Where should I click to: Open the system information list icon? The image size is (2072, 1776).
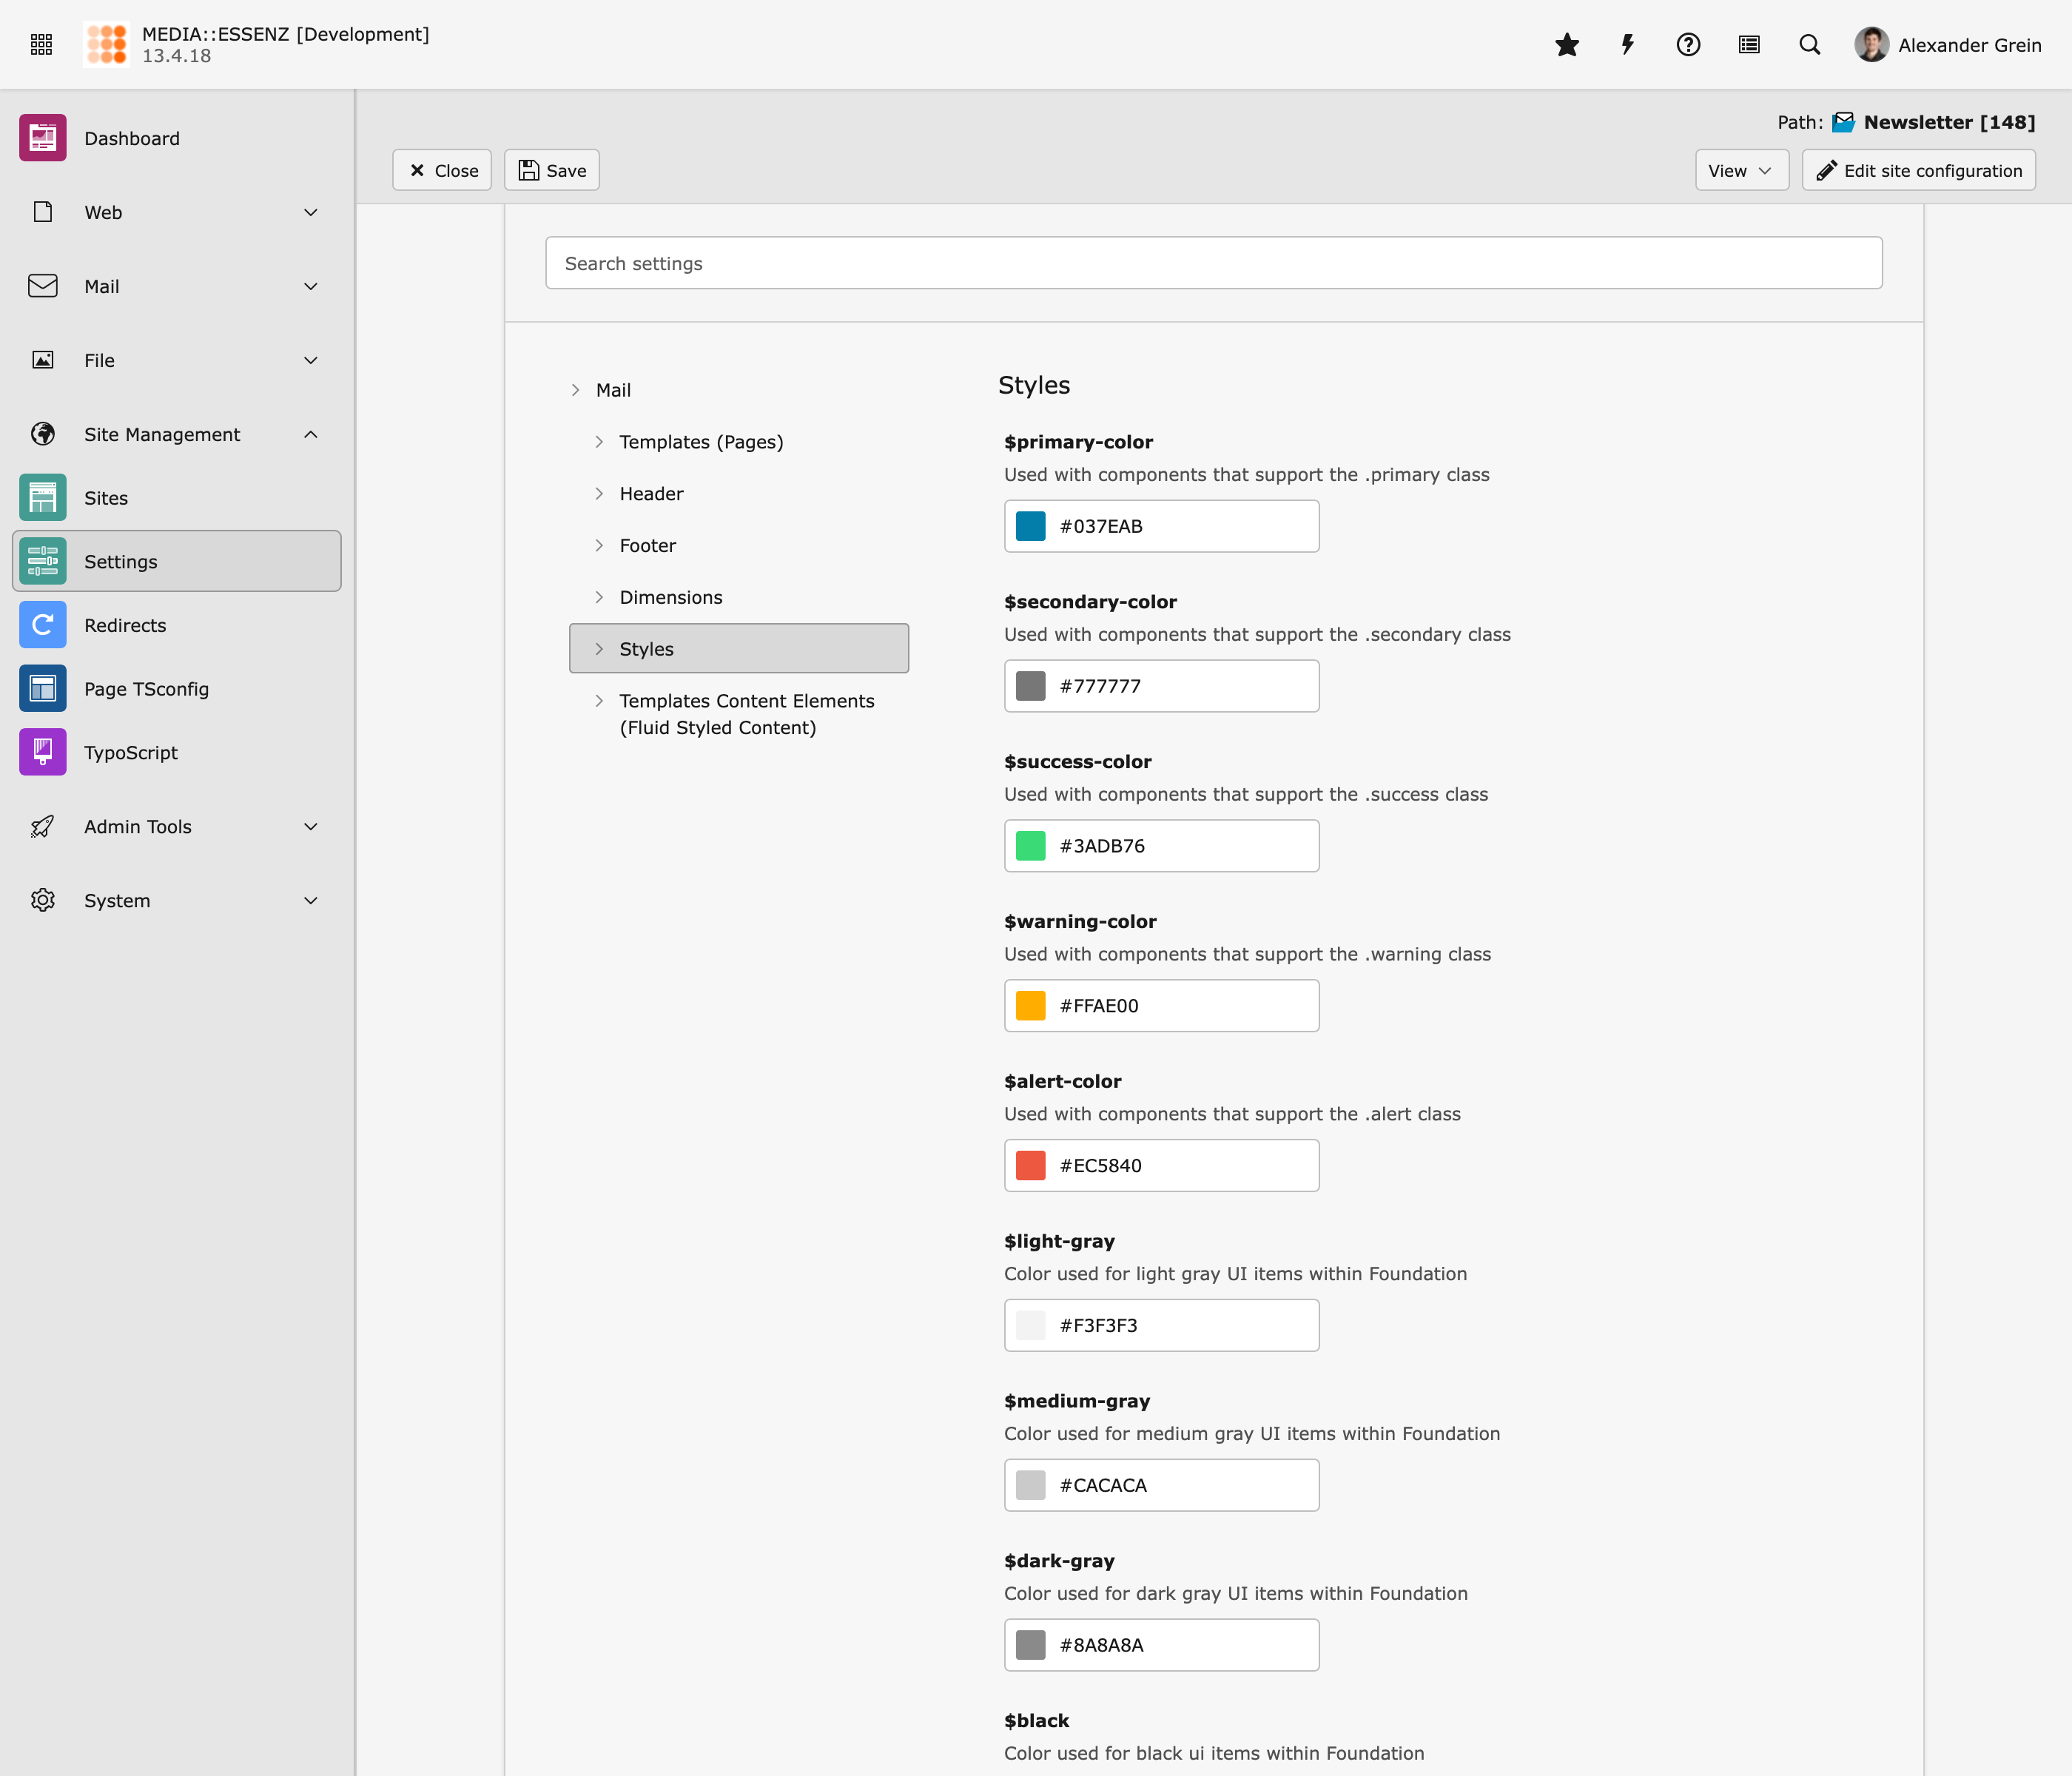point(1749,45)
